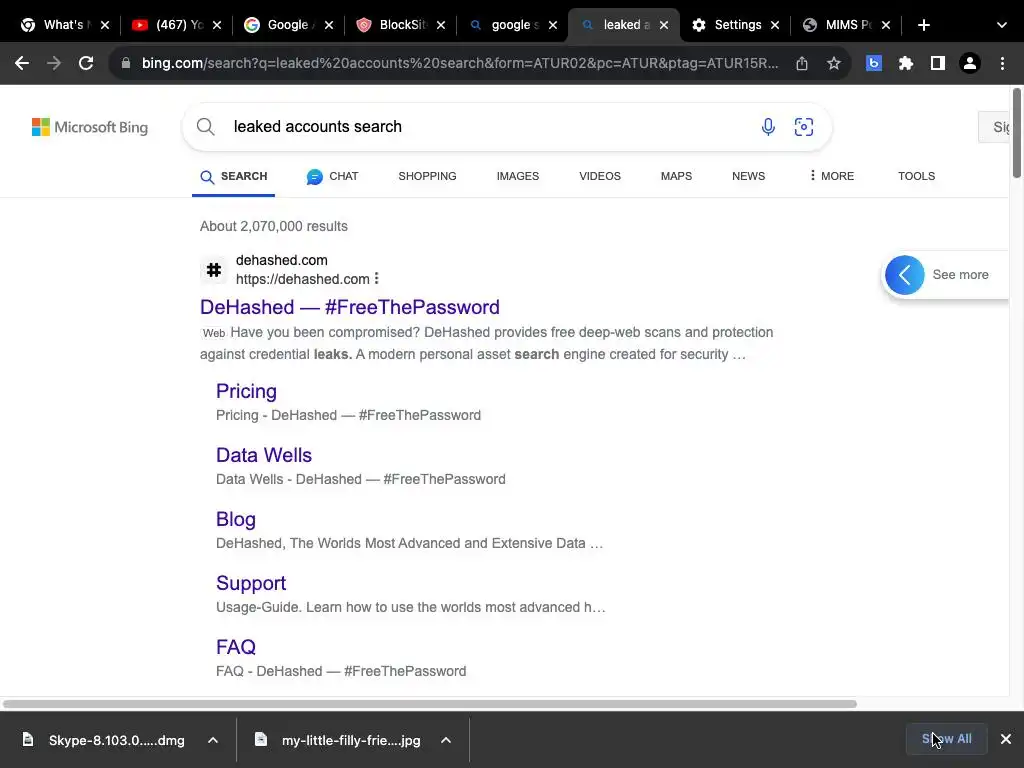This screenshot has height=768, width=1024.
Task: Open the Blog sublink
Action: [x=236, y=519]
